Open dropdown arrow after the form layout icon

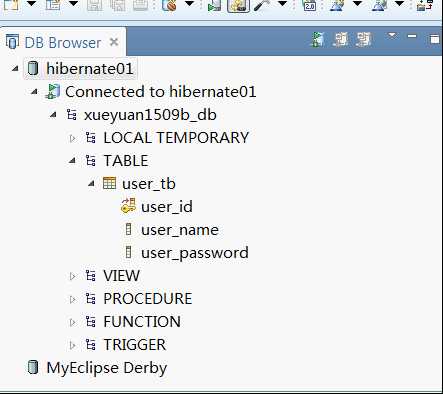pos(73,3)
